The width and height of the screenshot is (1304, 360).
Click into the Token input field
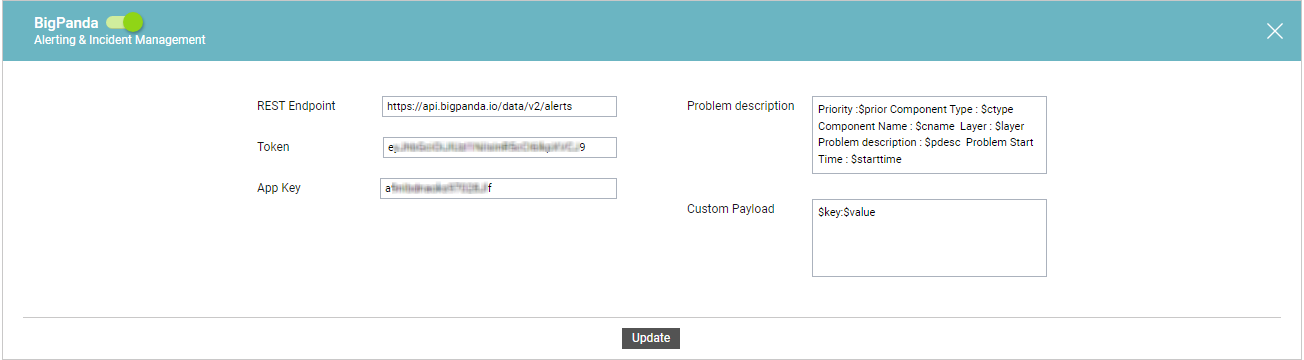click(499, 147)
